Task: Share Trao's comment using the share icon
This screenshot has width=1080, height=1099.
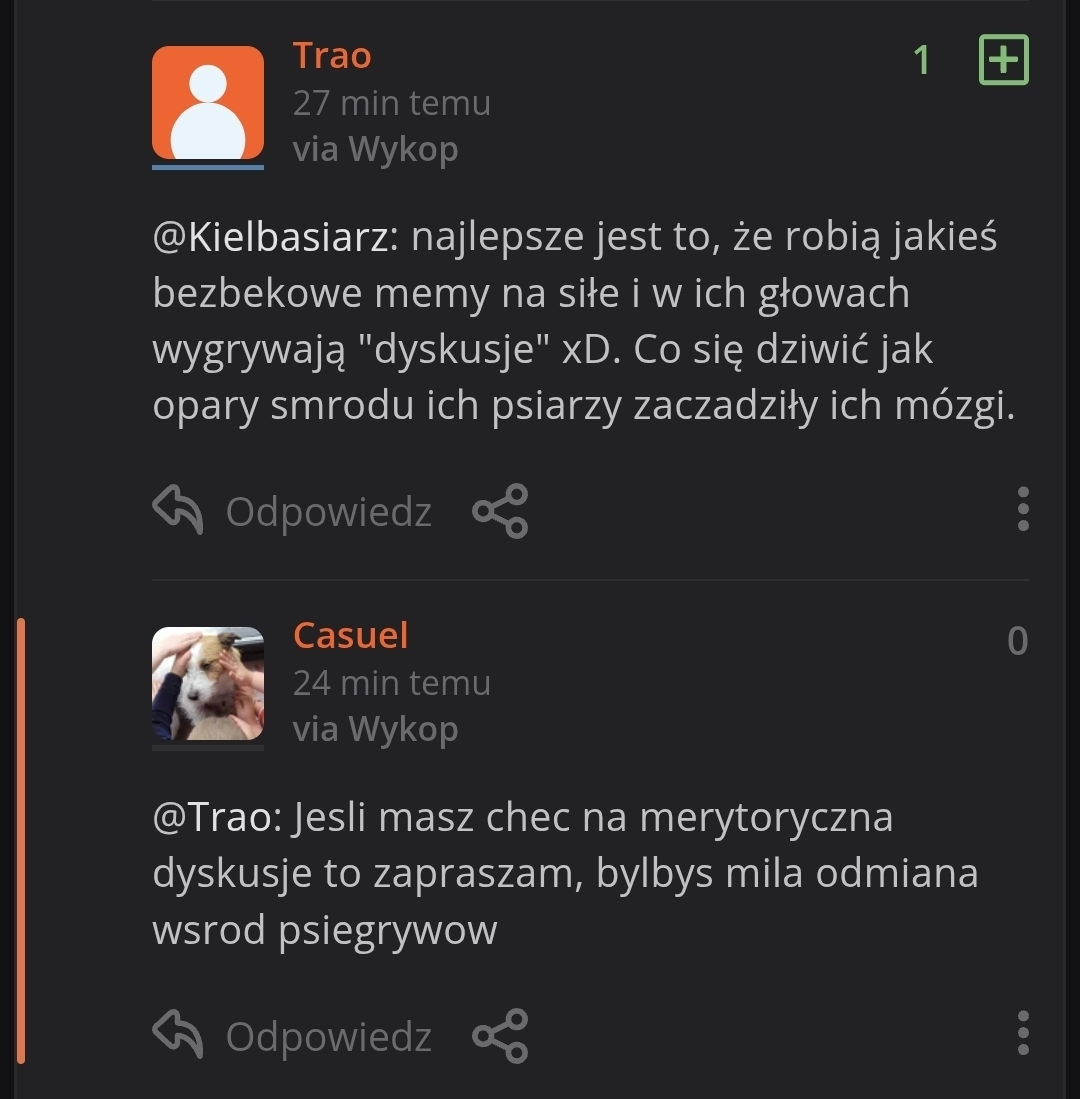Action: click(500, 511)
